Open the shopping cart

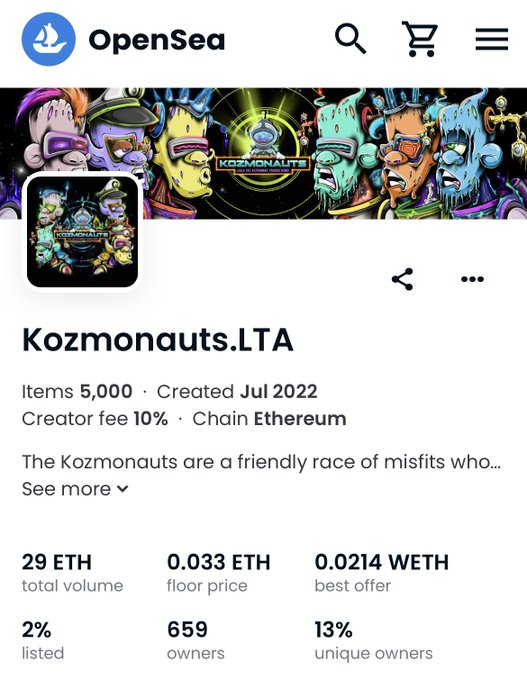tap(420, 39)
